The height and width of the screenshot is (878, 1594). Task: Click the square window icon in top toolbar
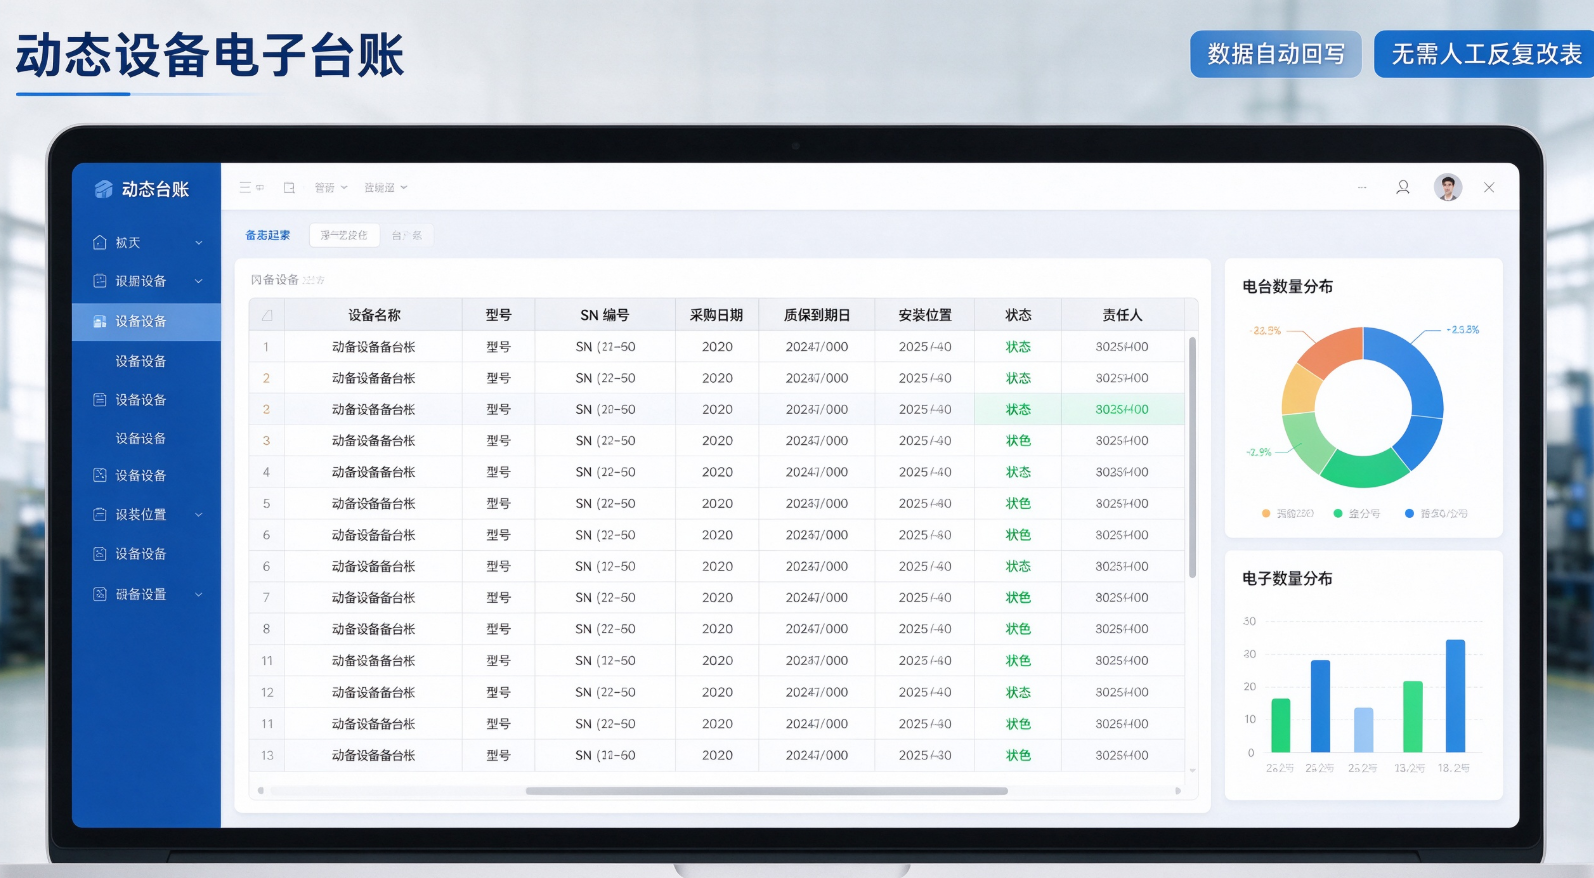click(x=289, y=188)
